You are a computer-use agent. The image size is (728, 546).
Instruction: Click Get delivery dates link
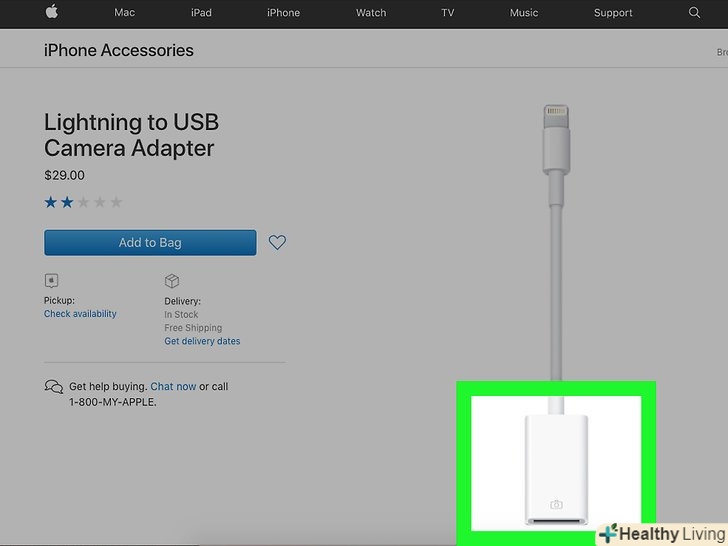202,341
